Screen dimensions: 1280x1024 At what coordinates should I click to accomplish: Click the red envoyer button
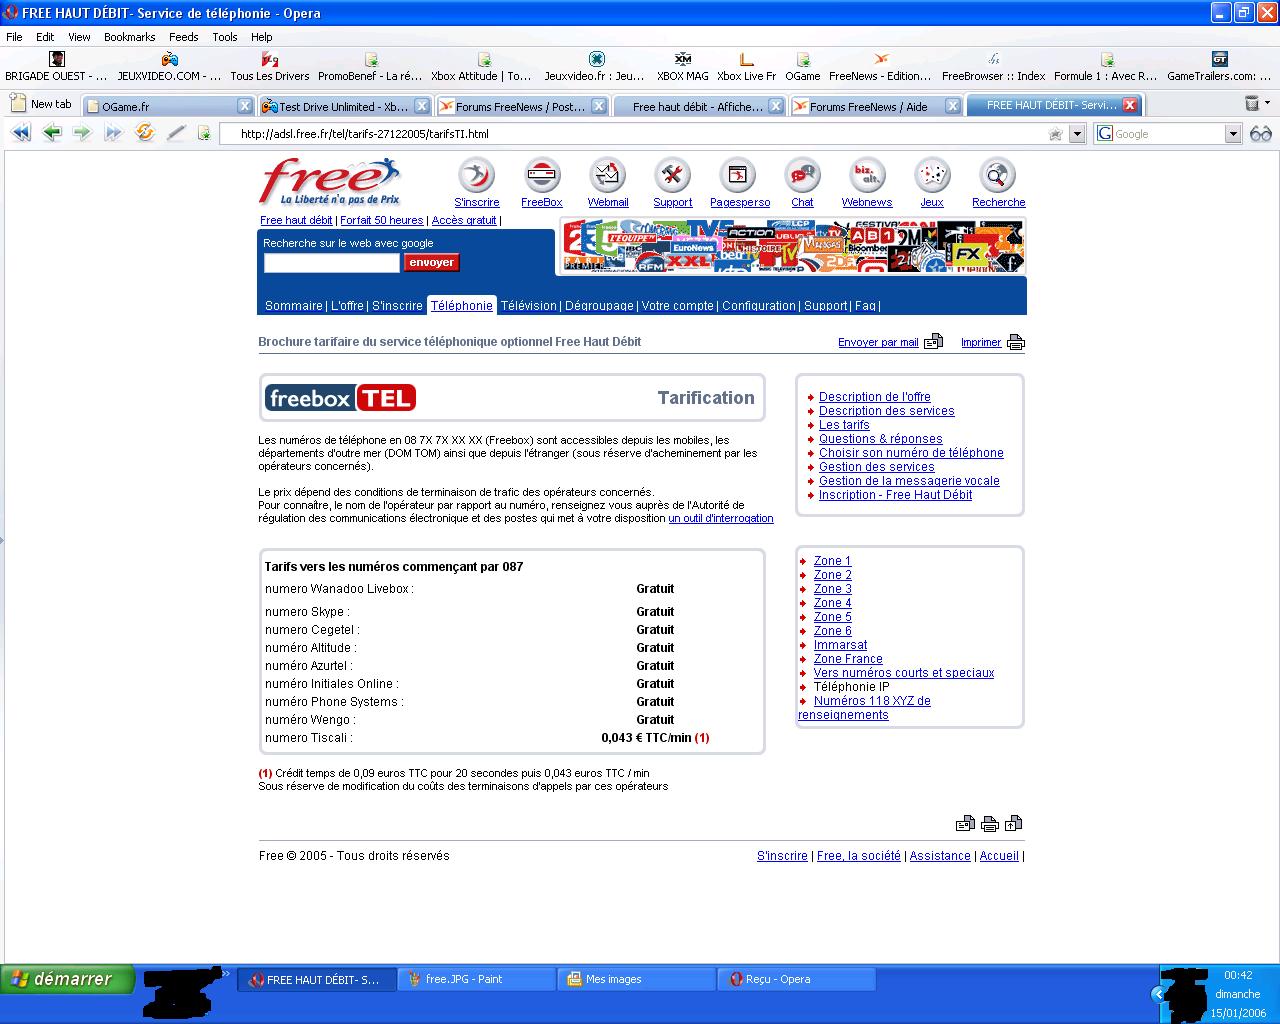click(x=432, y=262)
